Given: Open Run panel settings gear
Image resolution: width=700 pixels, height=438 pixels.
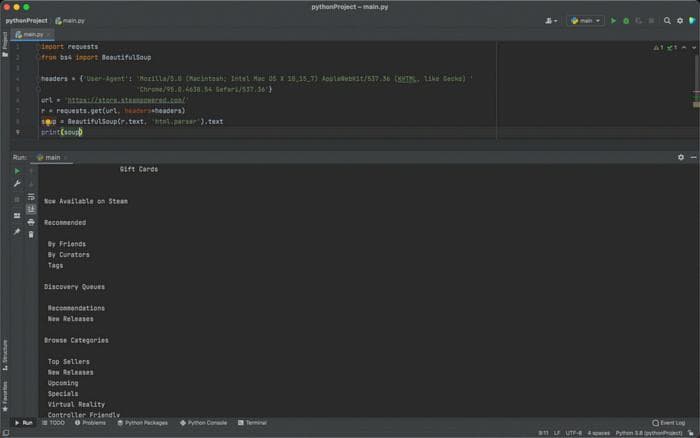Looking at the screenshot, I should (681, 157).
